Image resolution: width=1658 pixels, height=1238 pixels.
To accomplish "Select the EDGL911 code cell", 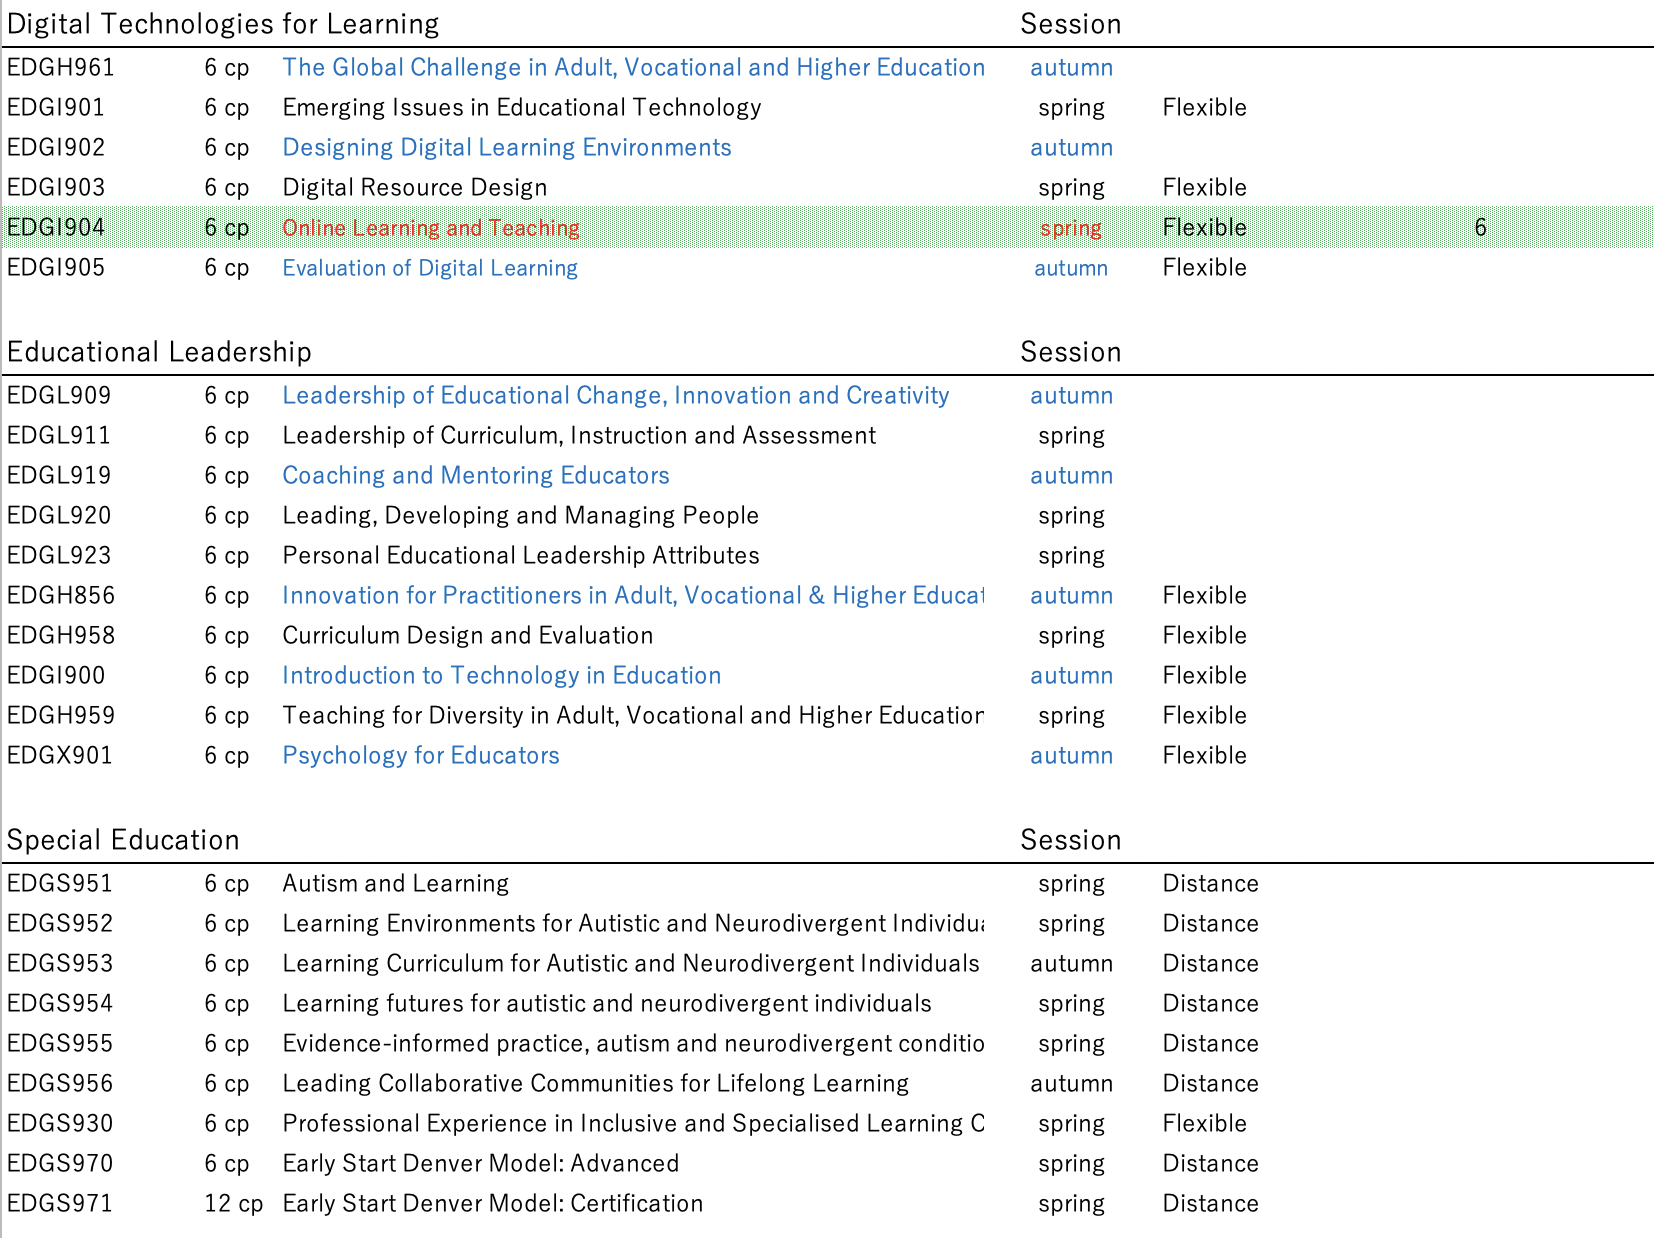I will (x=59, y=435).
